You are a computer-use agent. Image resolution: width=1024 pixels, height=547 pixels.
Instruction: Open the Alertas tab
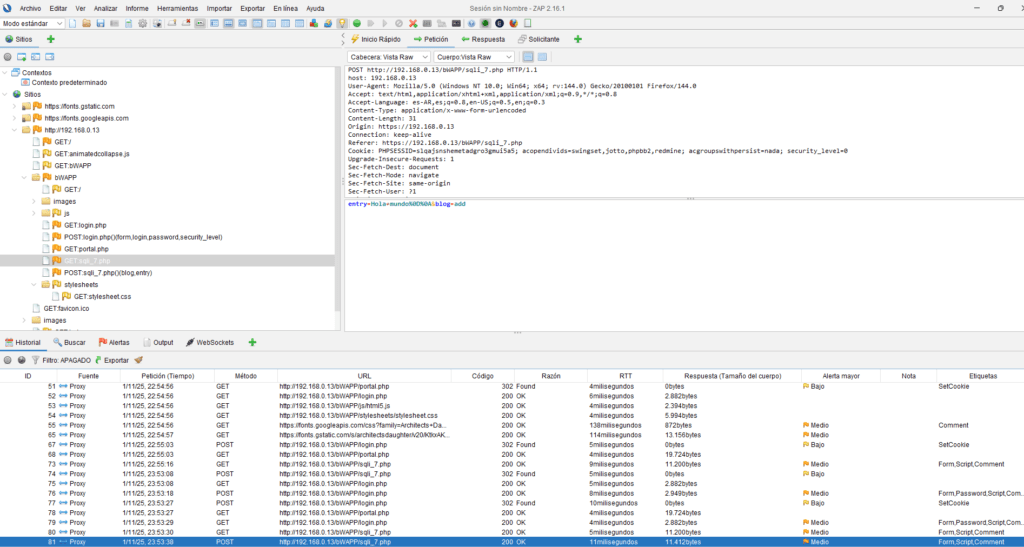point(113,342)
